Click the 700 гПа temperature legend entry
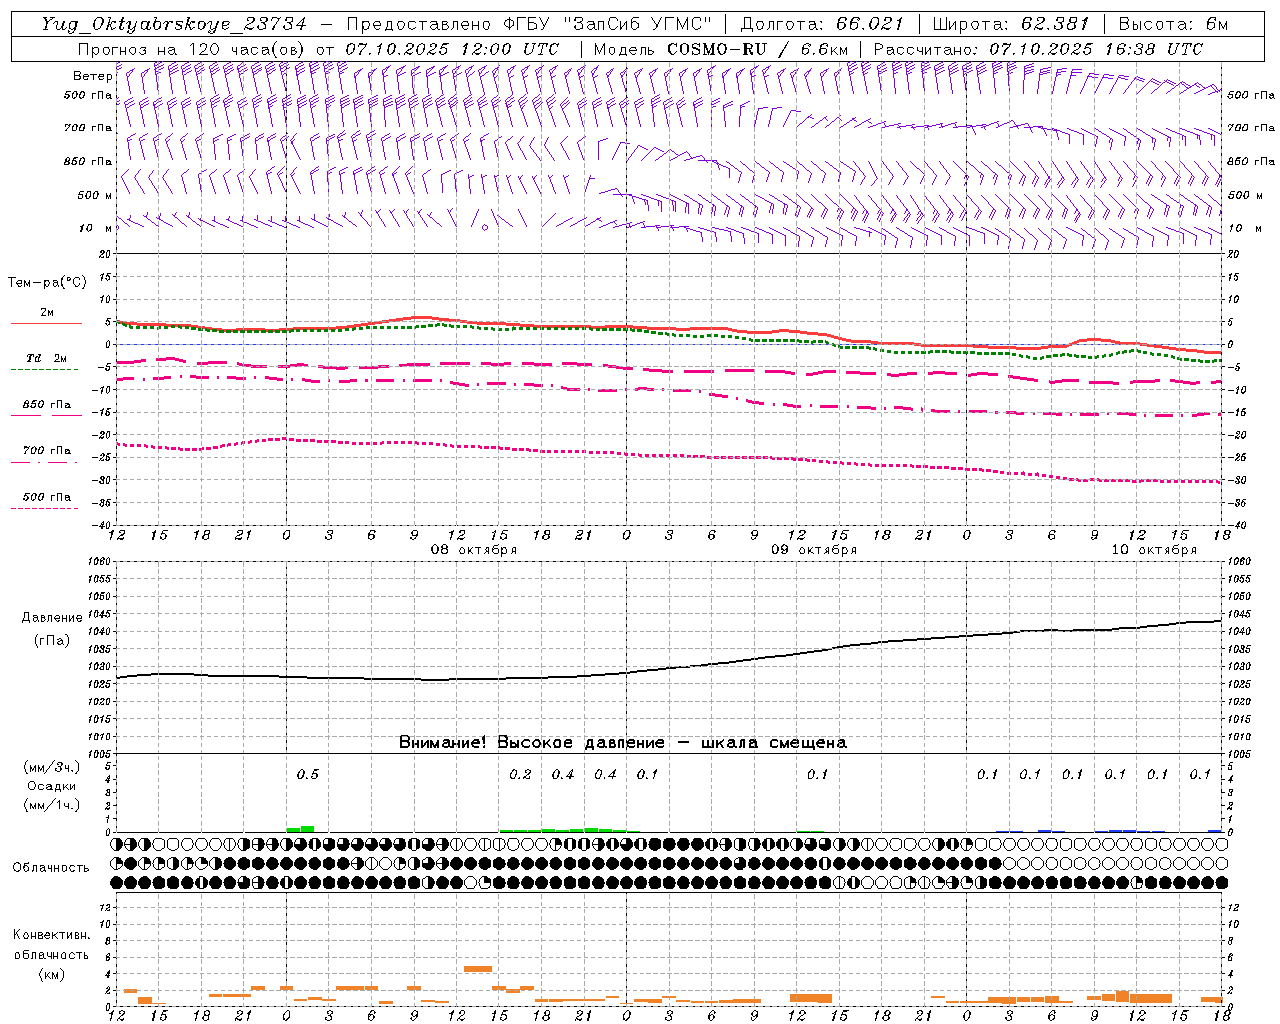Screen dimensions: 1280x1024 coord(46,451)
